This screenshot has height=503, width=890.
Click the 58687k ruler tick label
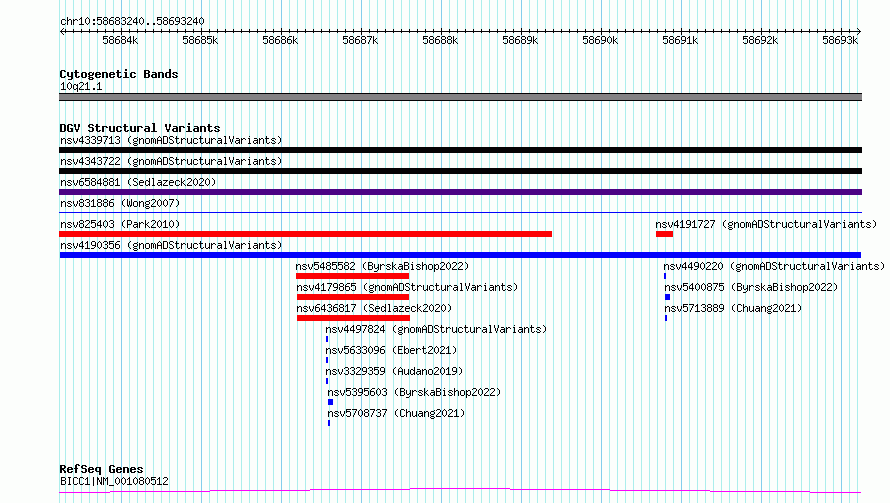[x=360, y=40]
